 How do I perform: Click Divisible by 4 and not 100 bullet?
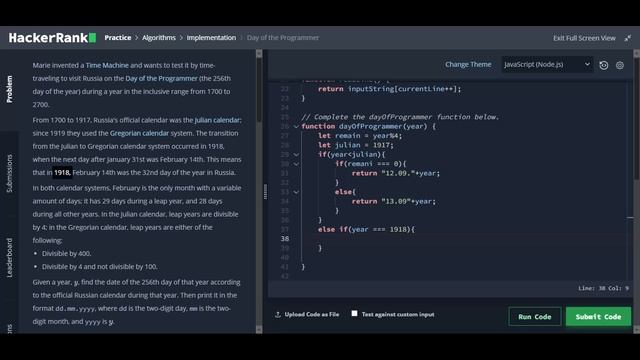pyautogui.click(x=100, y=267)
